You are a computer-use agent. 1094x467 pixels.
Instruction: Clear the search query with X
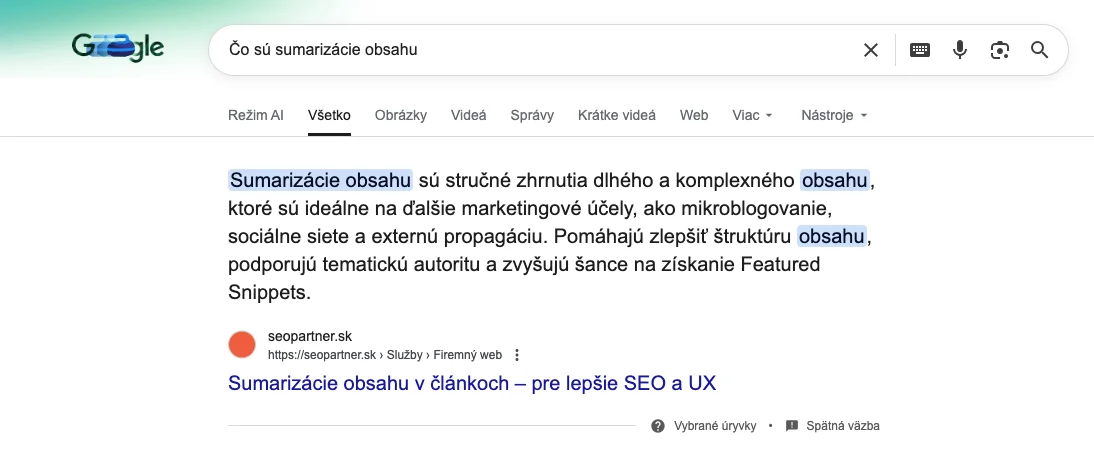[x=871, y=50]
